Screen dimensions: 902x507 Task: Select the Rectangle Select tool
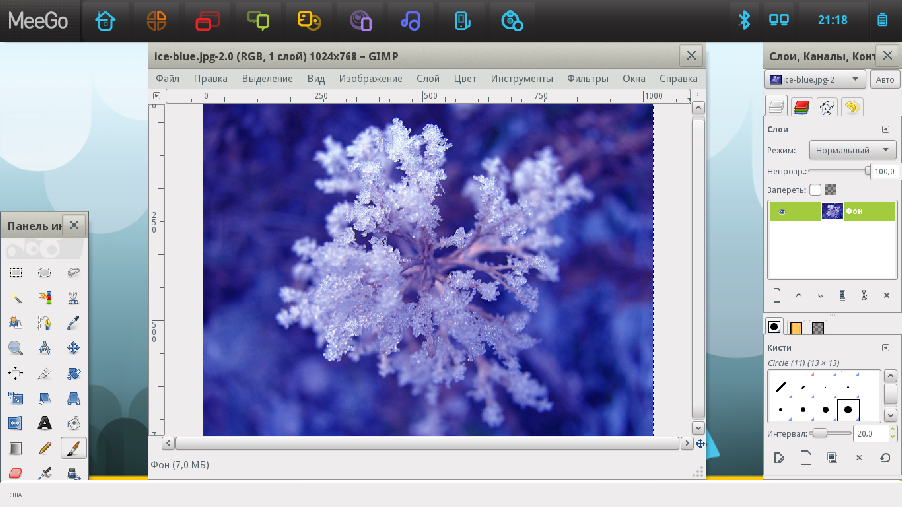pyautogui.click(x=16, y=272)
